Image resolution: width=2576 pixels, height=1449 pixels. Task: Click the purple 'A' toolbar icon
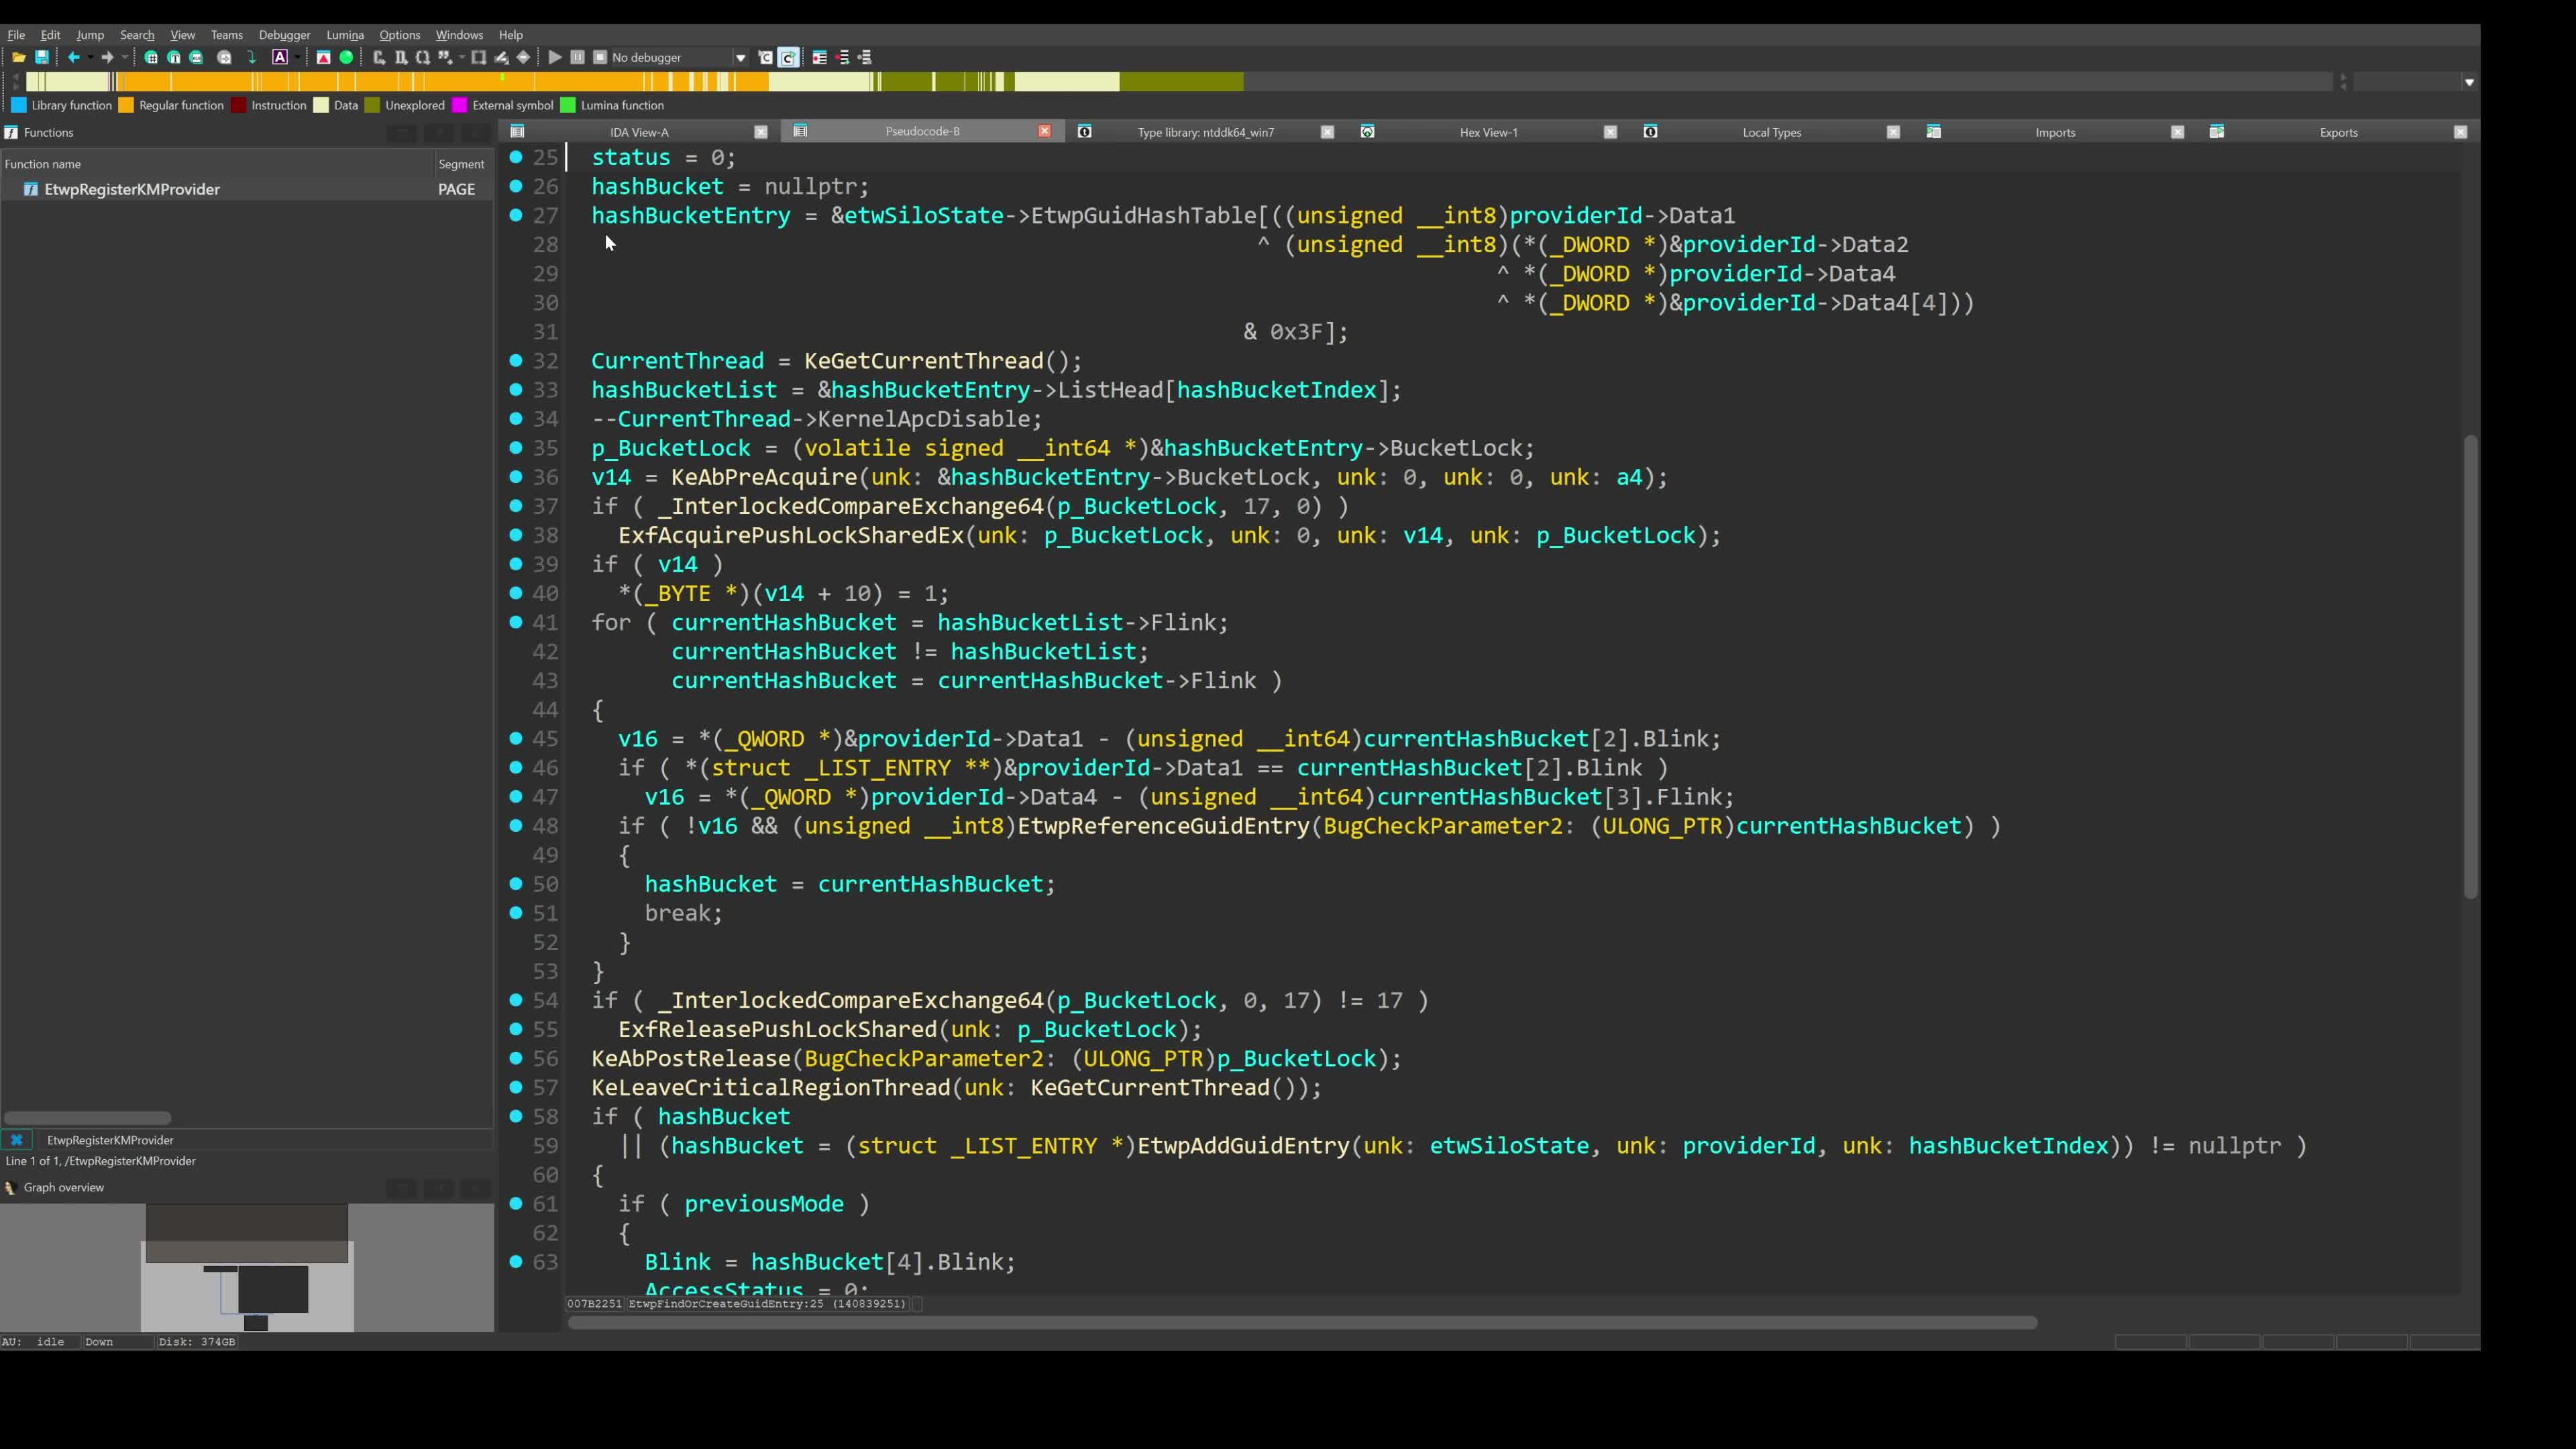click(281, 58)
